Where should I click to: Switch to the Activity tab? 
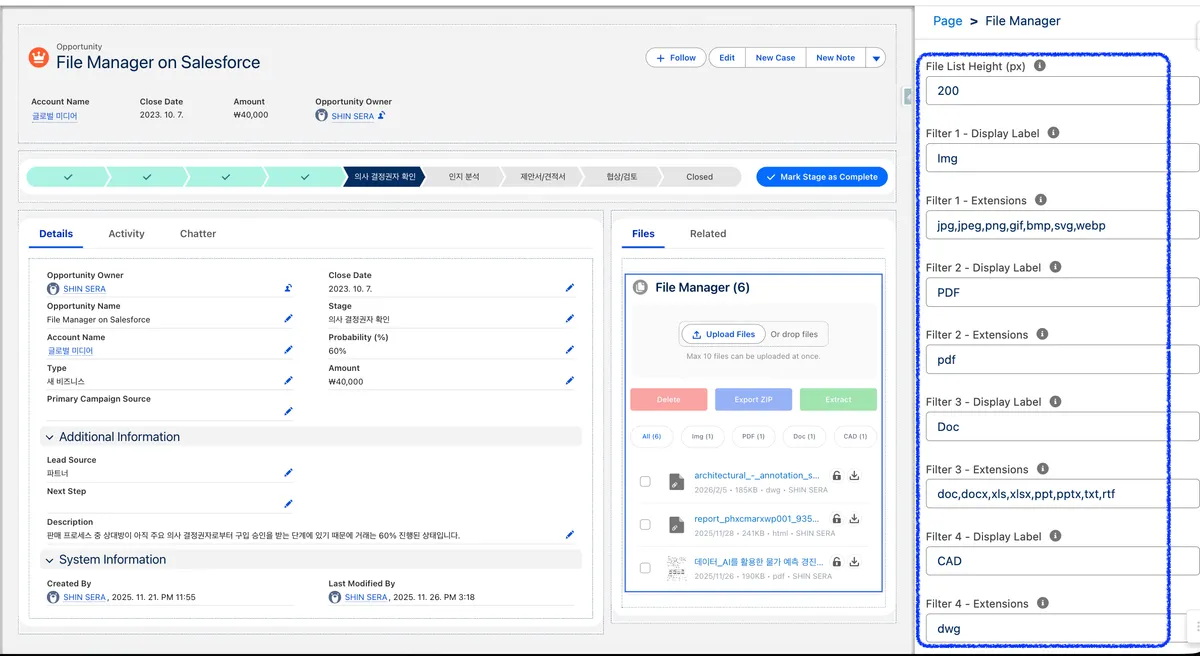pos(126,233)
